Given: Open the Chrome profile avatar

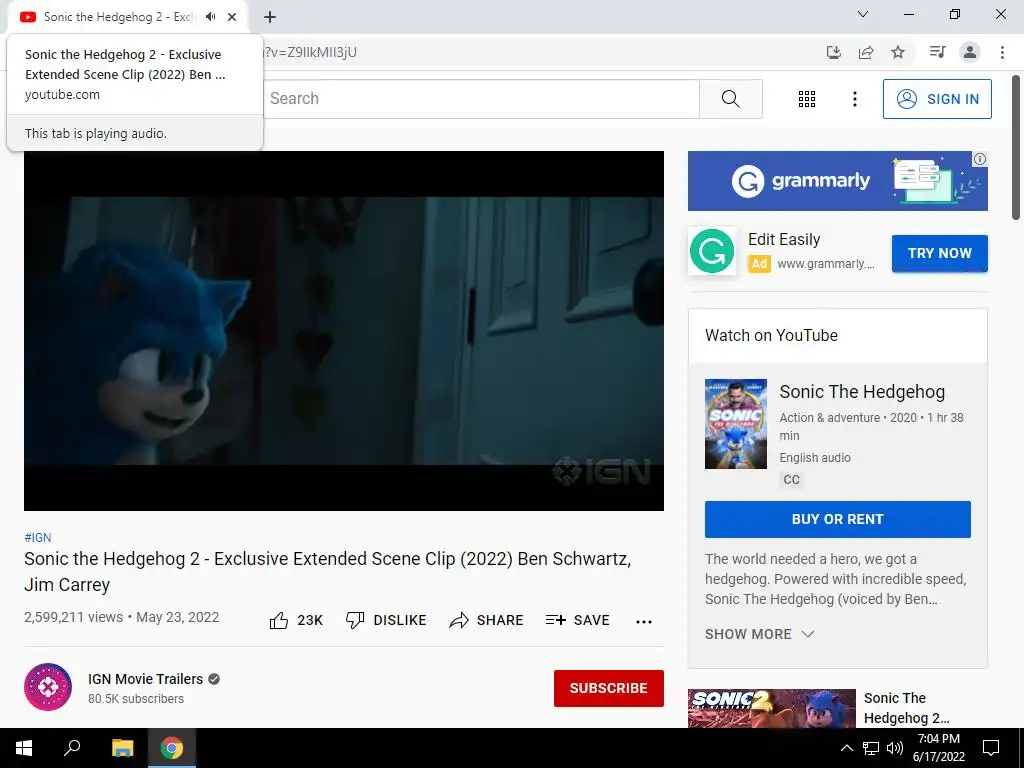Looking at the screenshot, I should tap(970, 52).
